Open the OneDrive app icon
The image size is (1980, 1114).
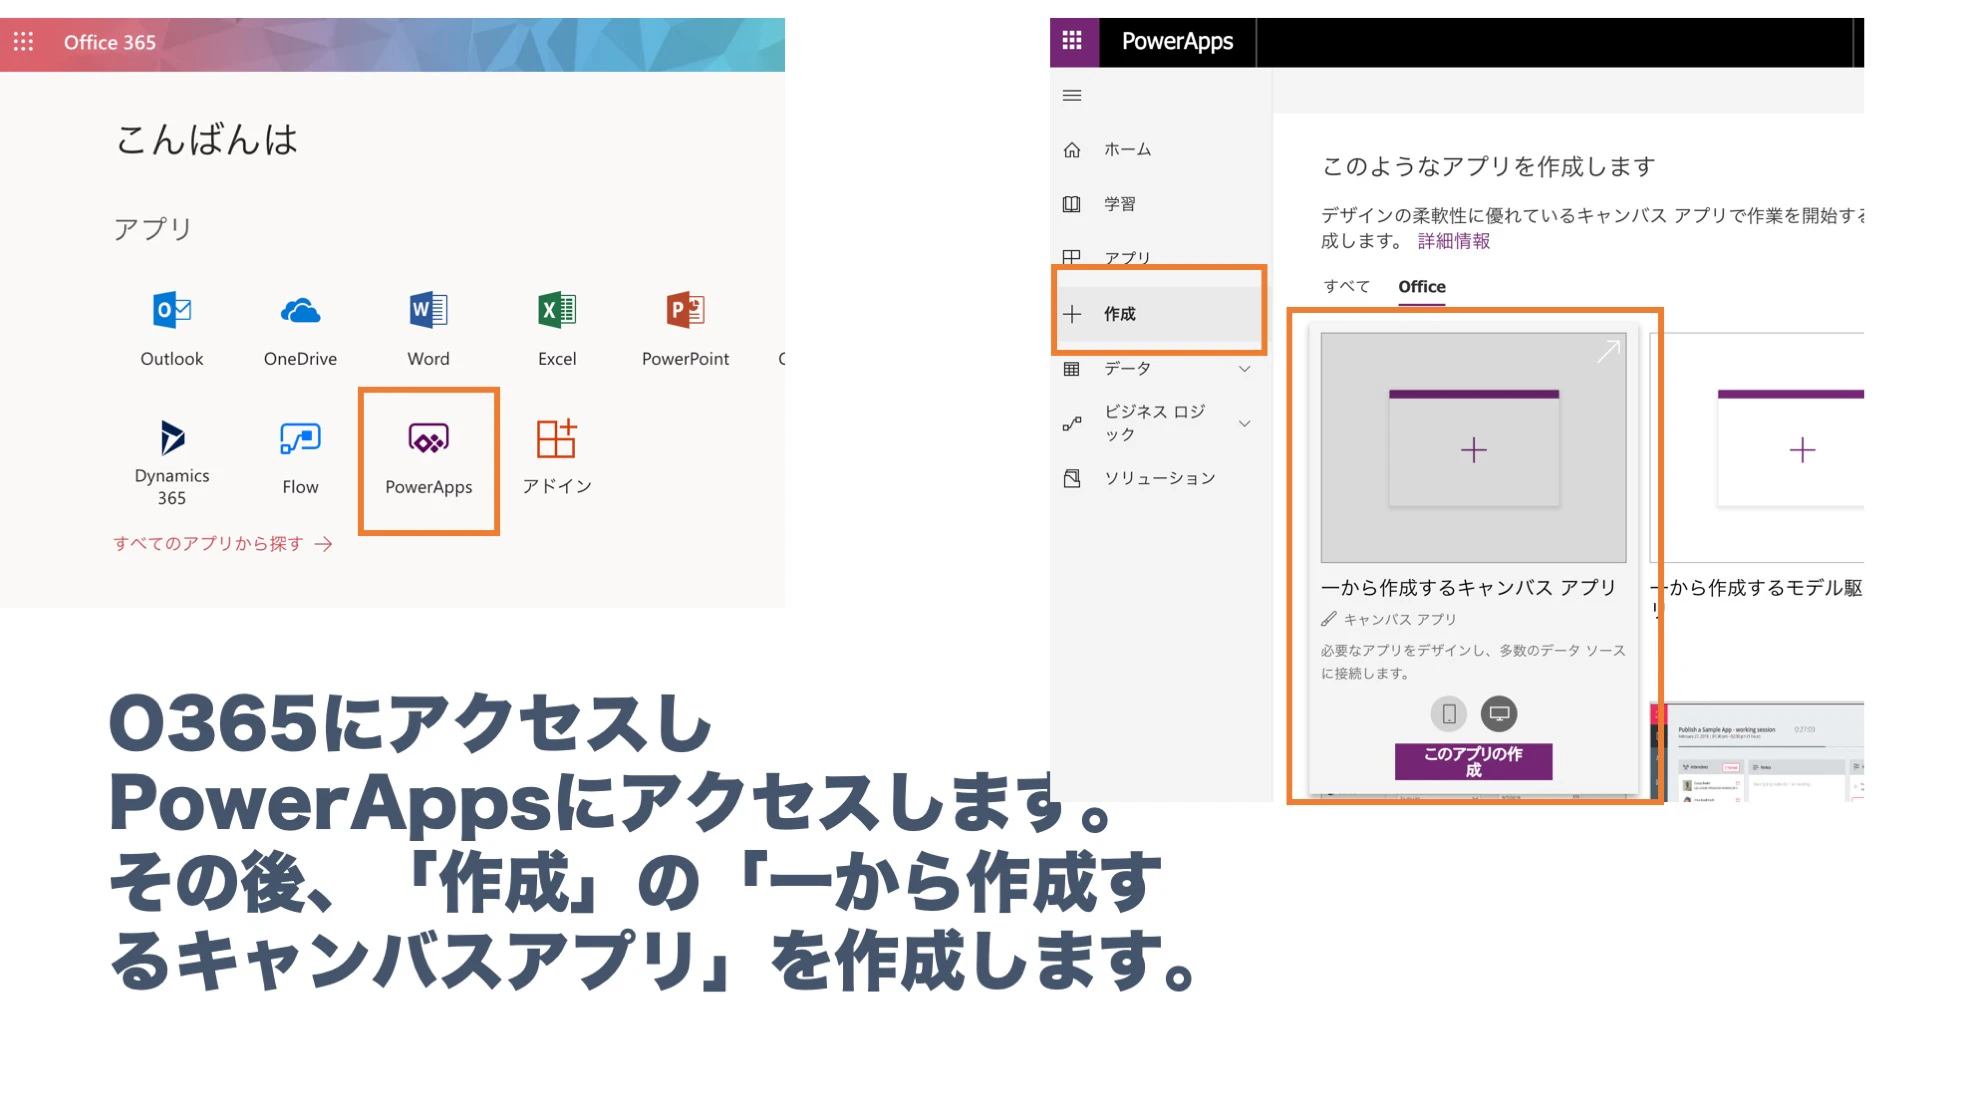[300, 311]
